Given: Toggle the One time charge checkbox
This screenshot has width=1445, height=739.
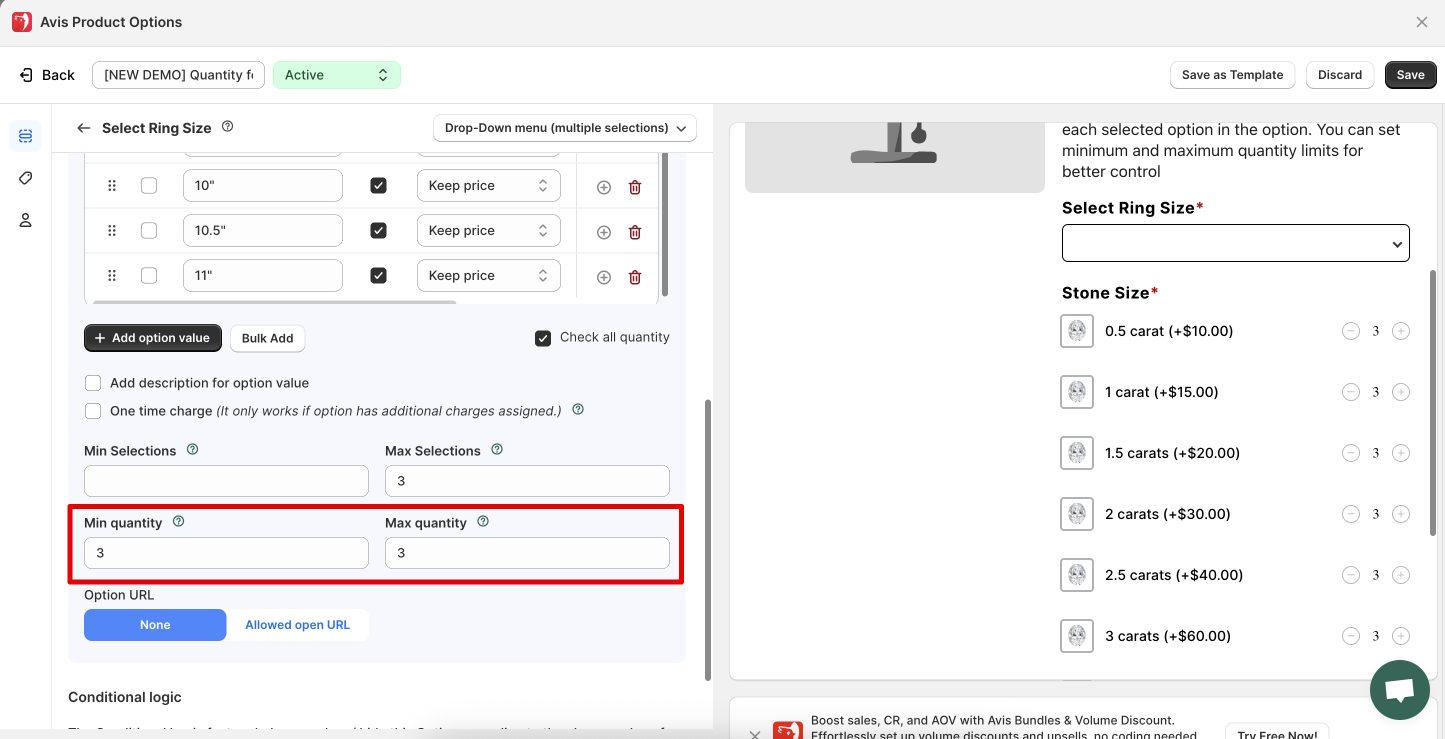Looking at the screenshot, I should [x=93, y=411].
